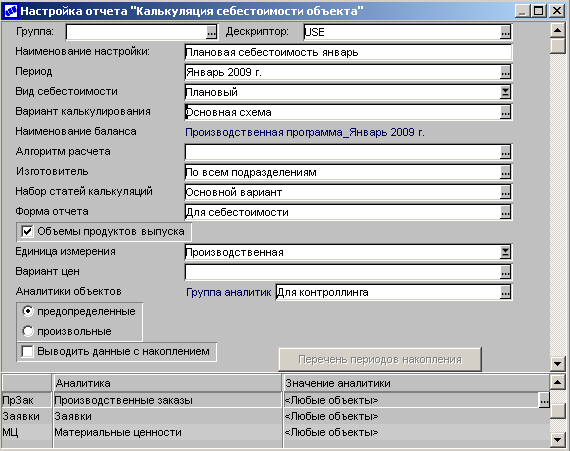Open the Дескриптор ellipsis lookup button
The height and width of the screenshot is (451, 570).
[505, 32]
